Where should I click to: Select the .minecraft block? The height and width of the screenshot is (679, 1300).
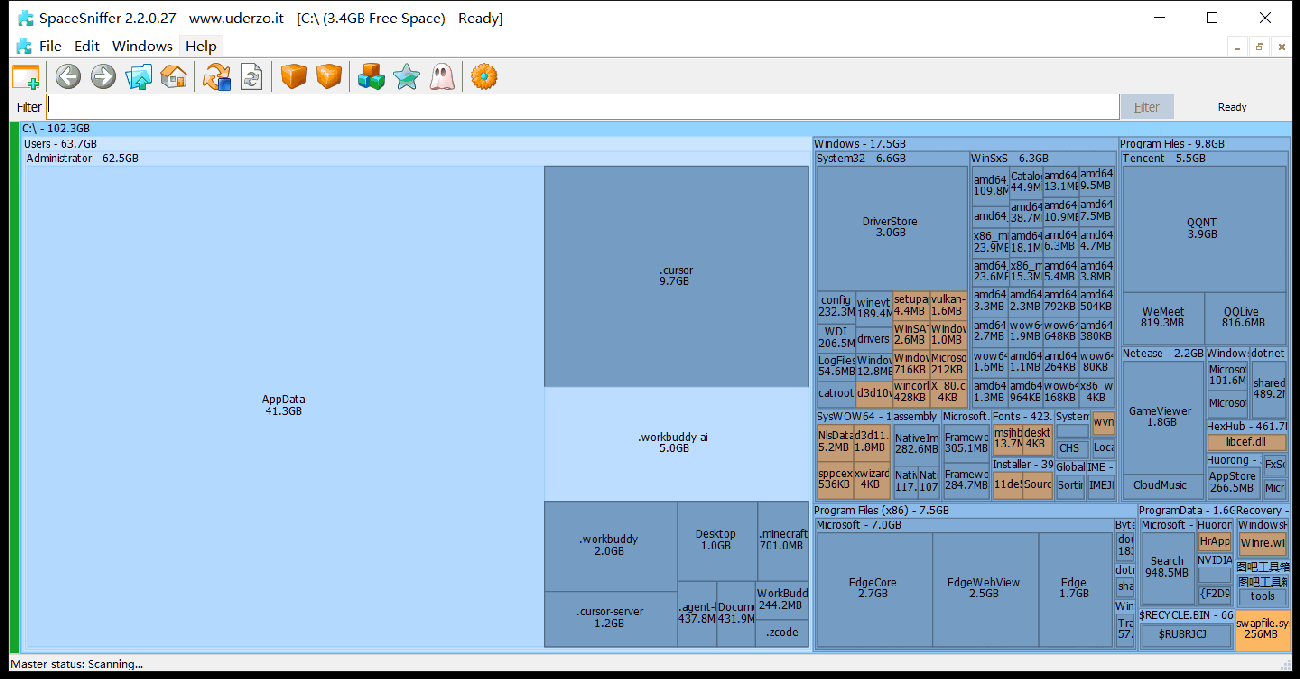click(782, 540)
